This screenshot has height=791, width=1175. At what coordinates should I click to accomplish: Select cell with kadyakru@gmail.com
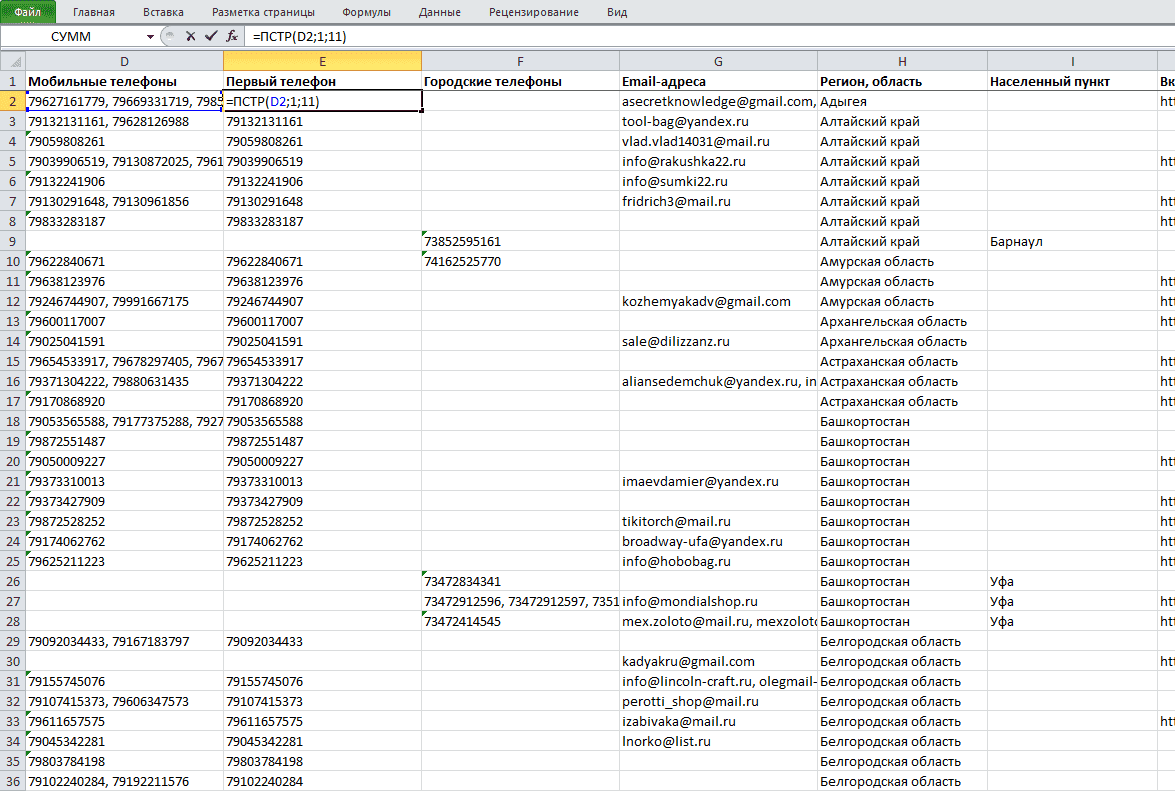pyautogui.click(x=718, y=661)
